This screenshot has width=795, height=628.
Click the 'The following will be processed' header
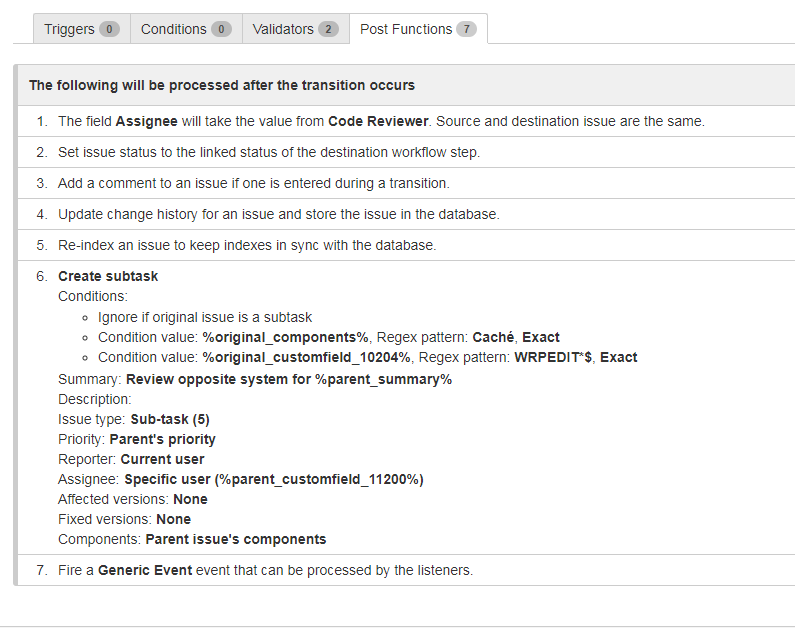222,85
